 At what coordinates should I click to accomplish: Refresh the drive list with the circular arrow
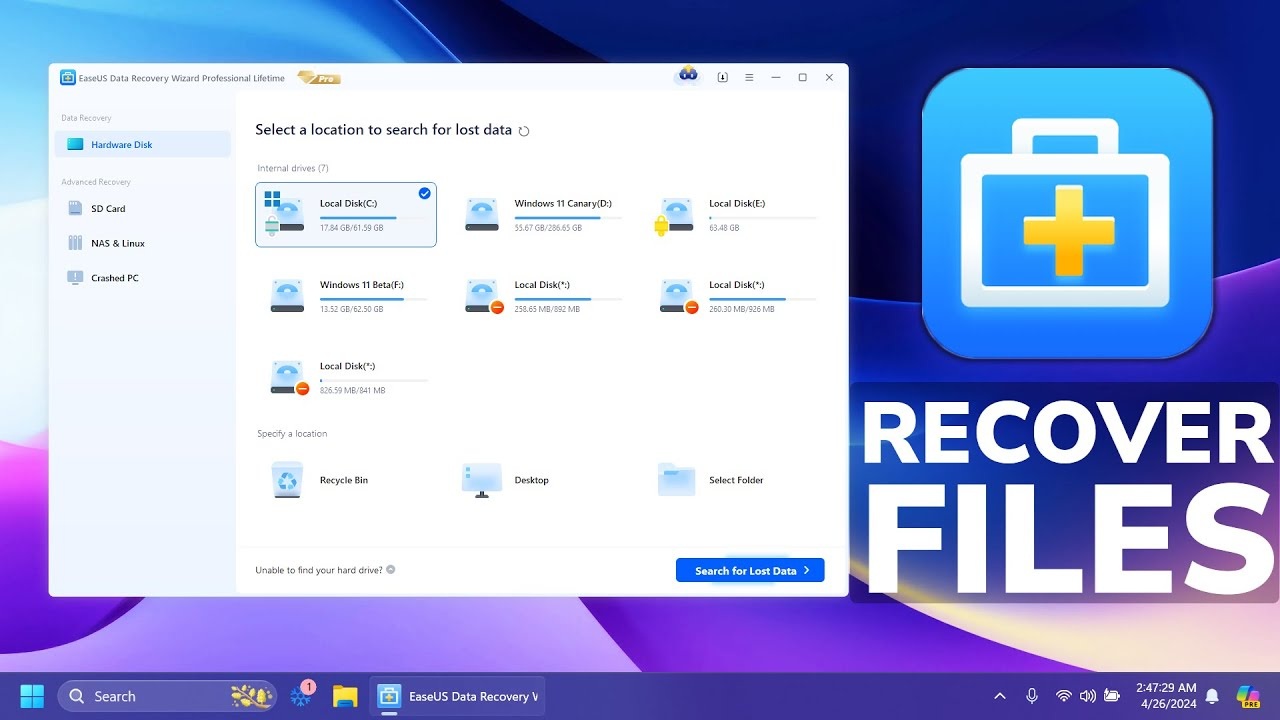pyautogui.click(x=524, y=130)
